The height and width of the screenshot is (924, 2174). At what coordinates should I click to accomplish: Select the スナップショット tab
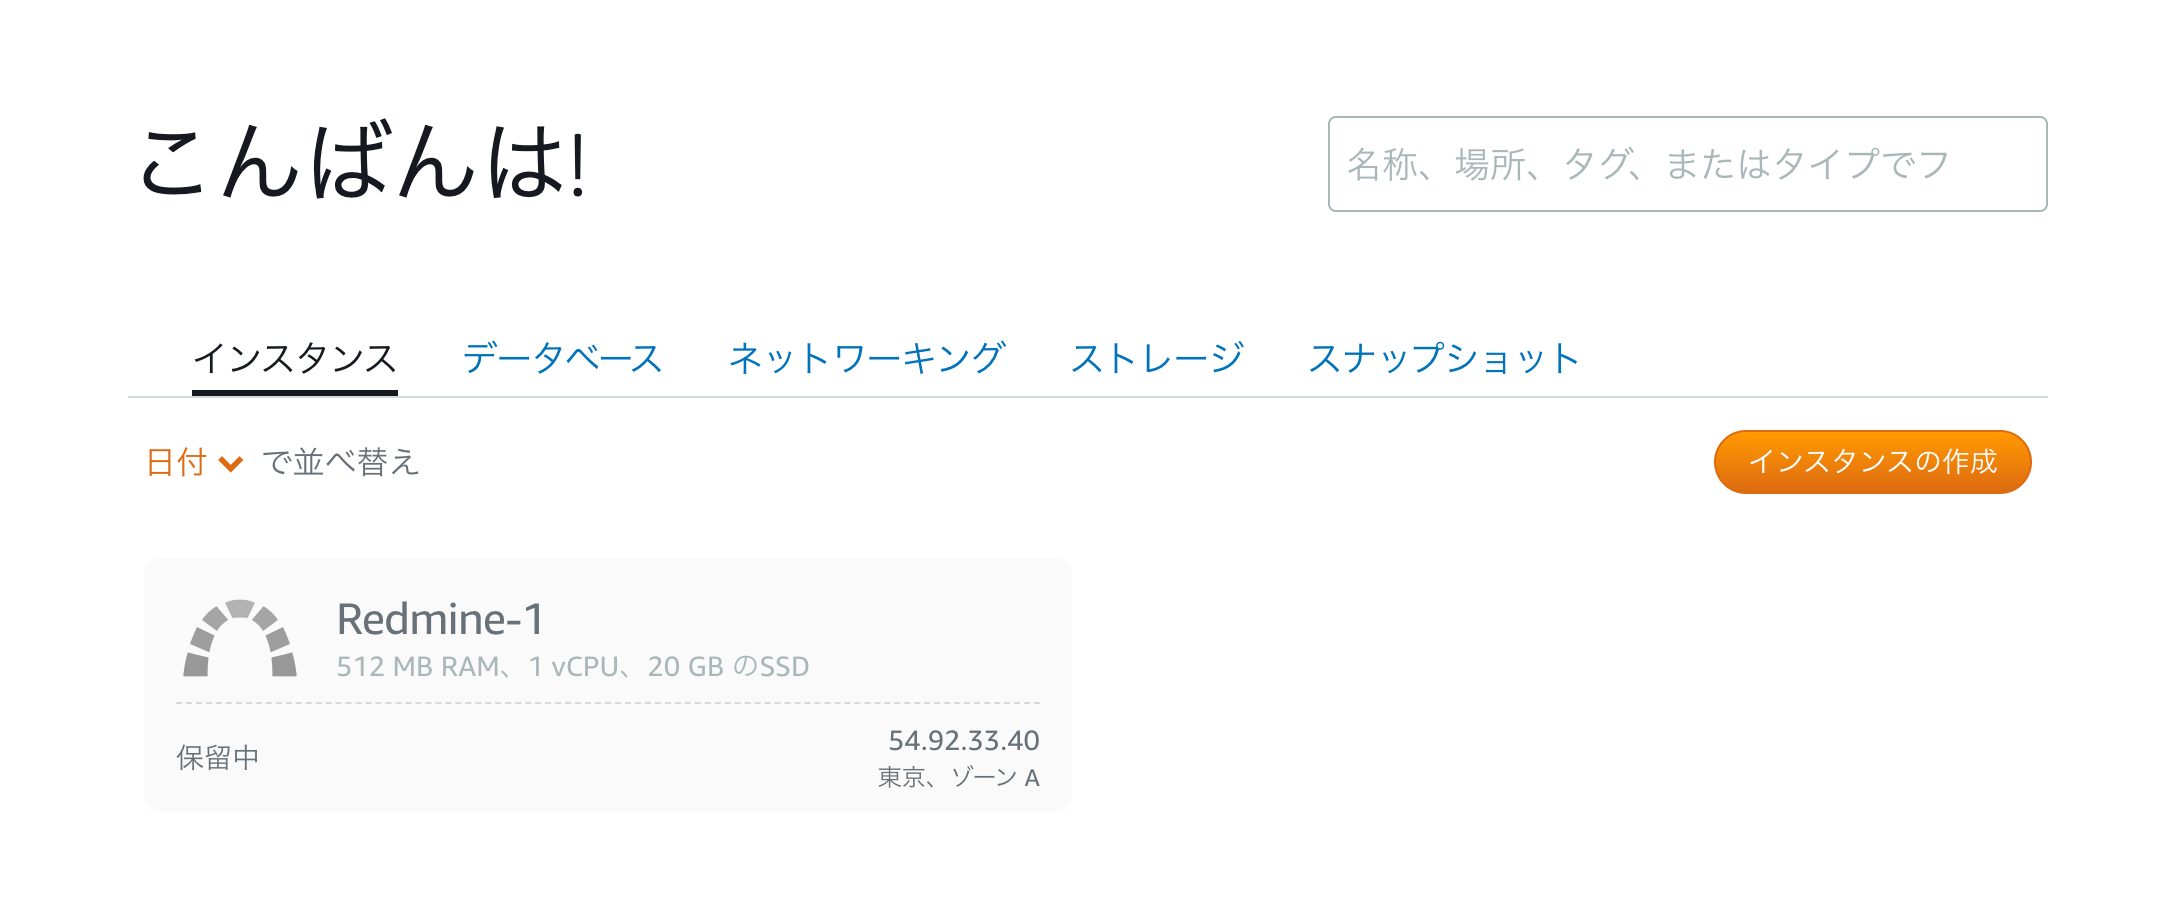click(1443, 358)
